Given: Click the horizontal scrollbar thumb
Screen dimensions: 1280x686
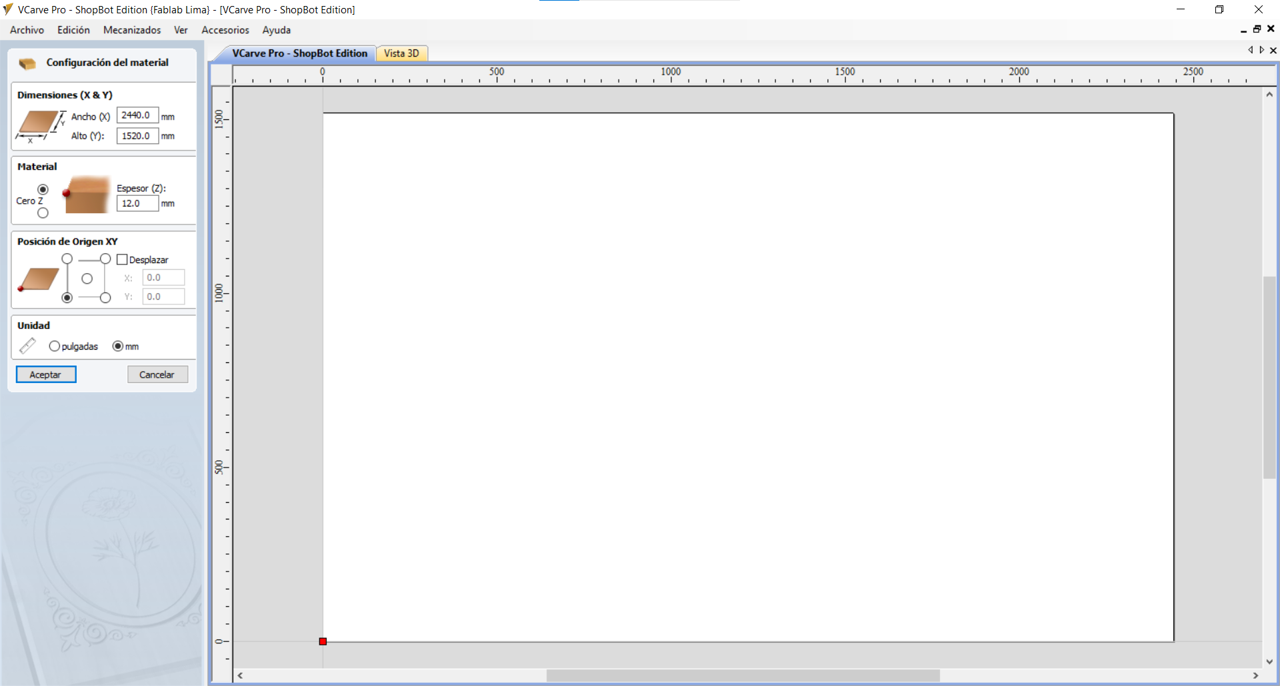Looking at the screenshot, I should coord(743,676).
